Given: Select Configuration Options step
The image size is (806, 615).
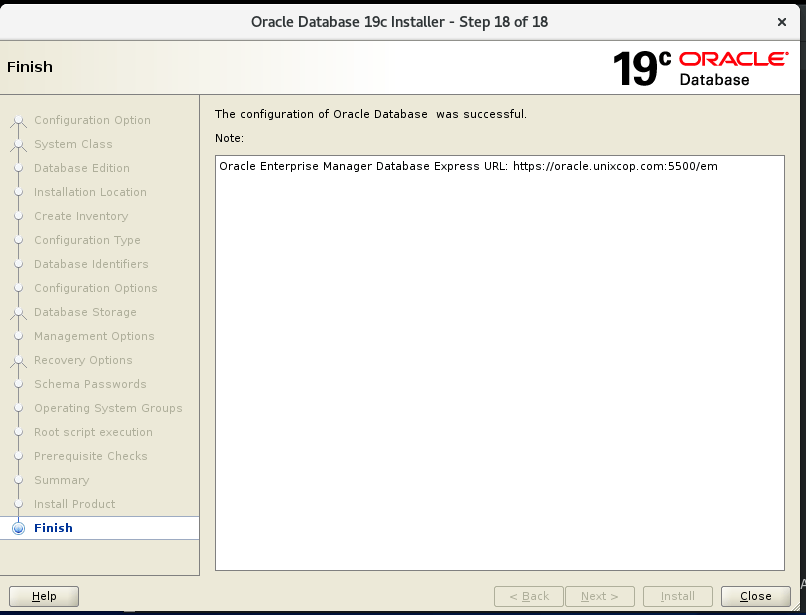Looking at the screenshot, I should click(x=96, y=288).
